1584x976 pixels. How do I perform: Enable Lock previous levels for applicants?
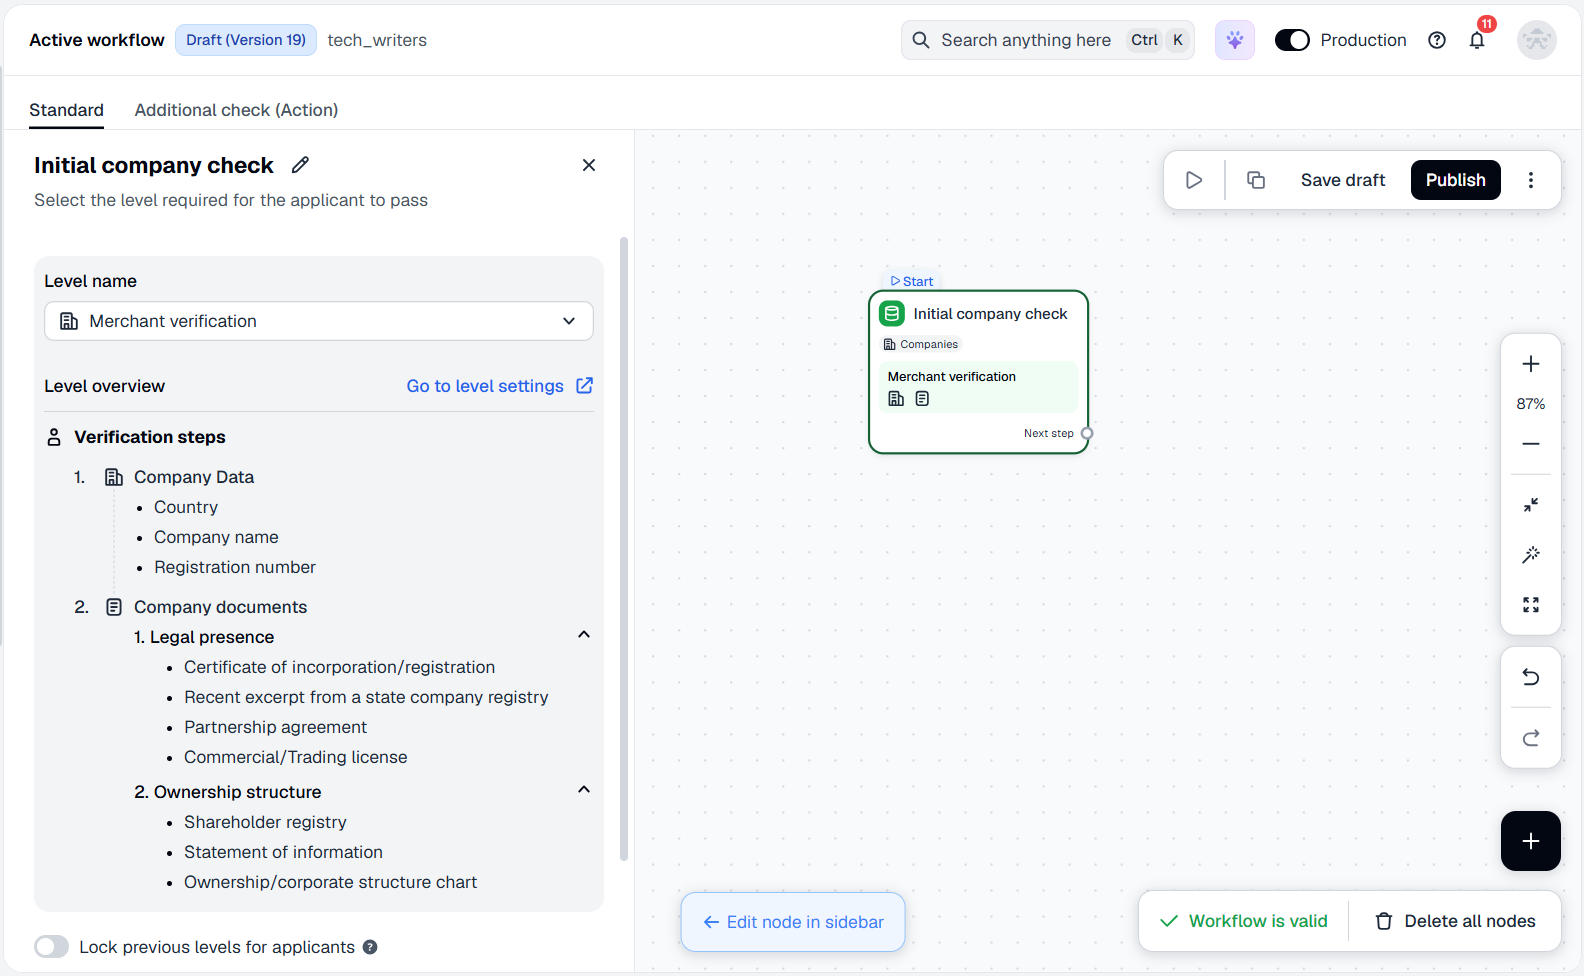[x=51, y=947]
